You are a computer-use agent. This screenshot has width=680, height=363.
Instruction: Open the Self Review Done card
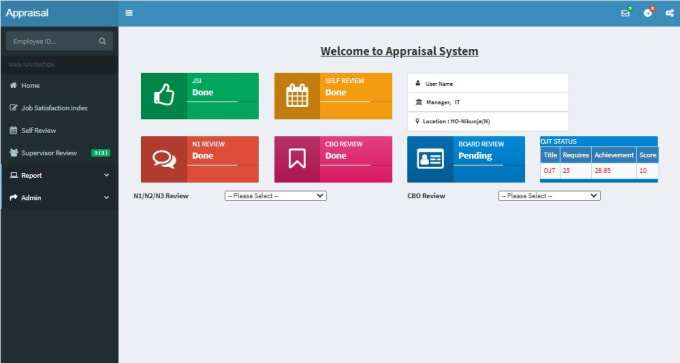pyautogui.click(x=333, y=96)
